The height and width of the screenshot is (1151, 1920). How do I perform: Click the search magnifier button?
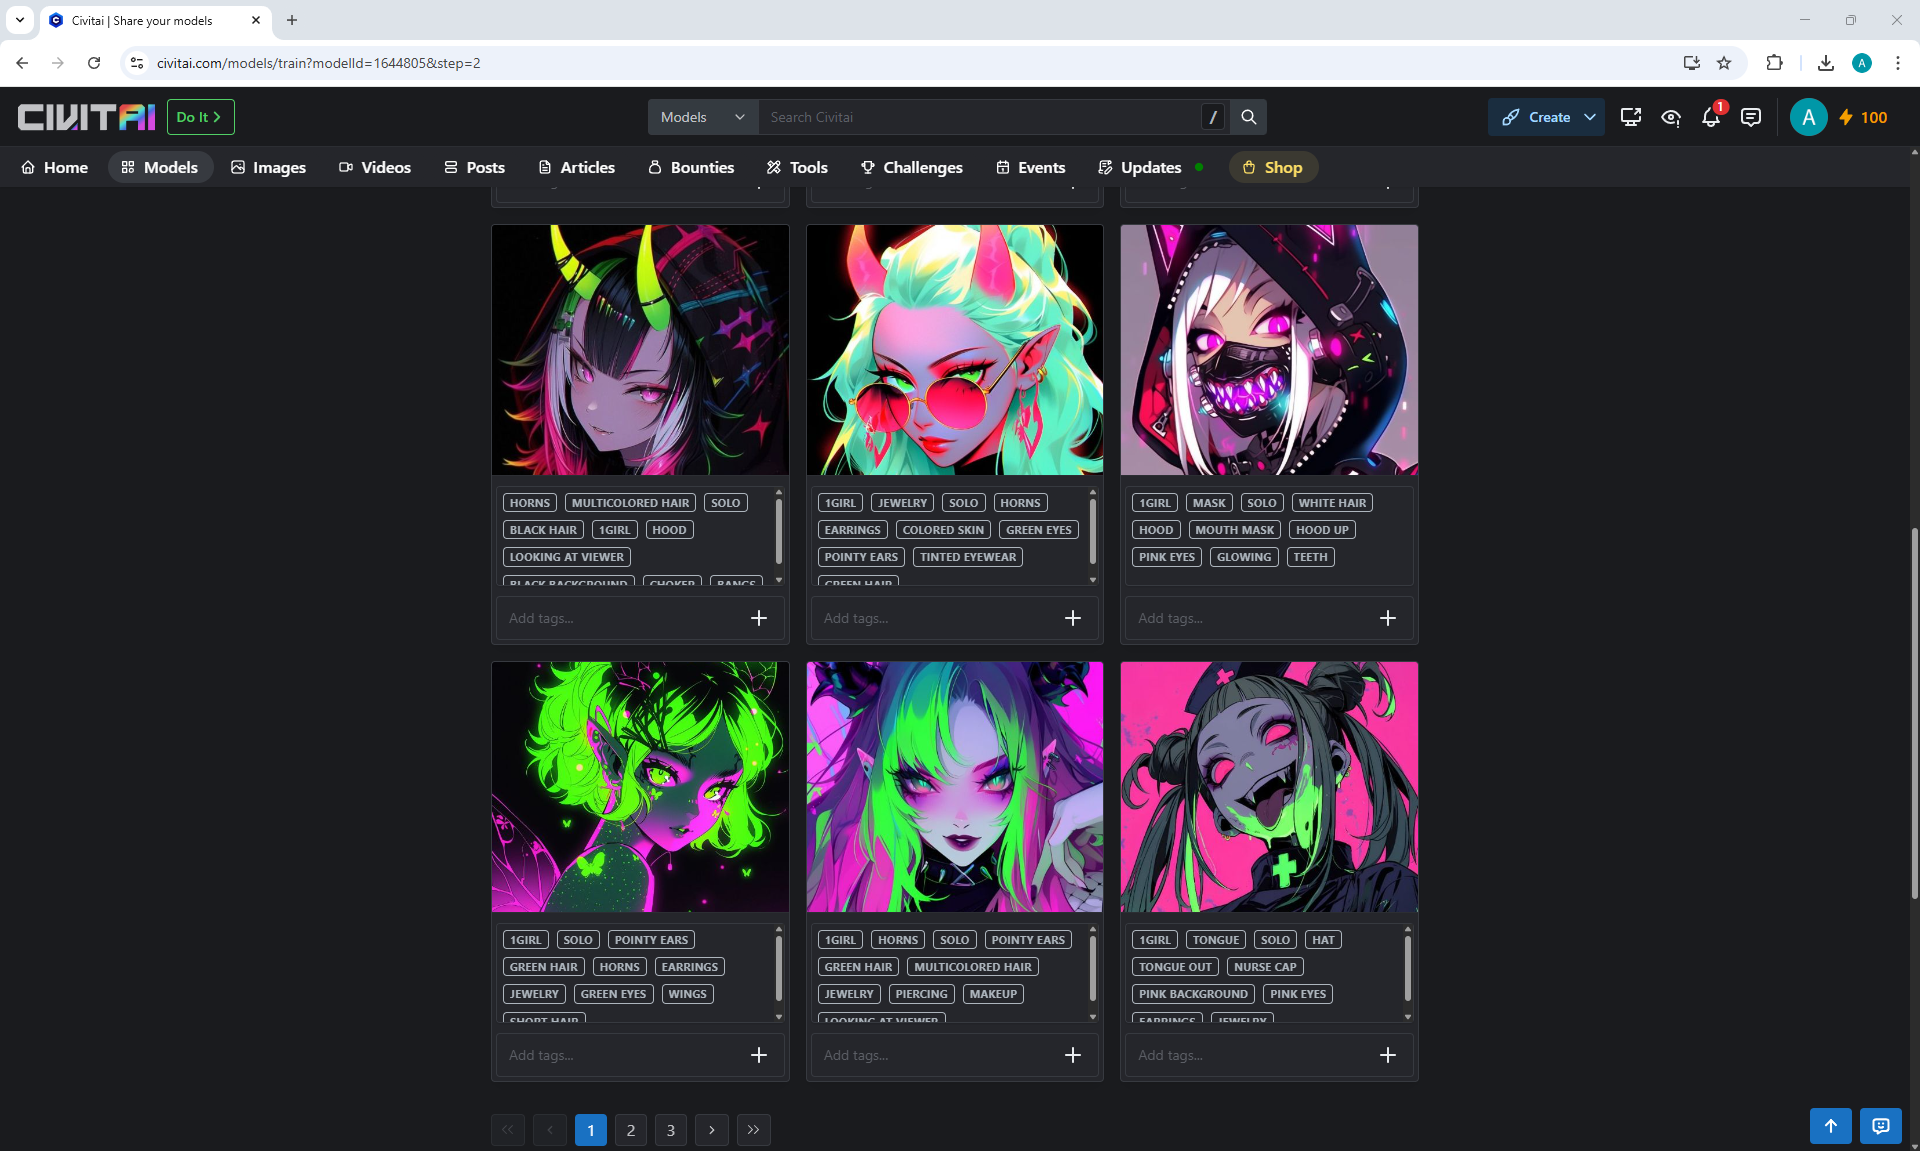[x=1248, y=117]
